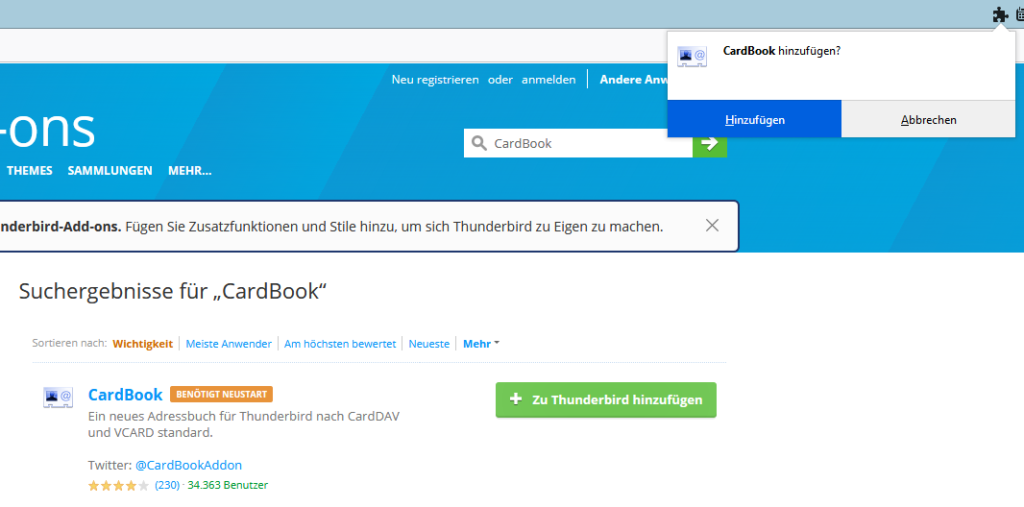Click the Andere Anwendungen menu
The image size is (1024, 507).
632,80
